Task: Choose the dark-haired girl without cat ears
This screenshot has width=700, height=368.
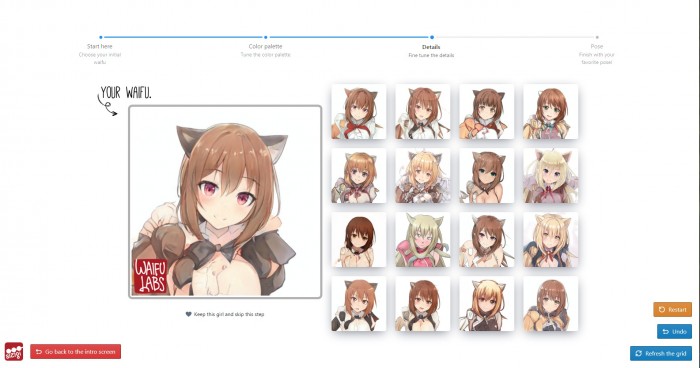Action: point(359,240)
